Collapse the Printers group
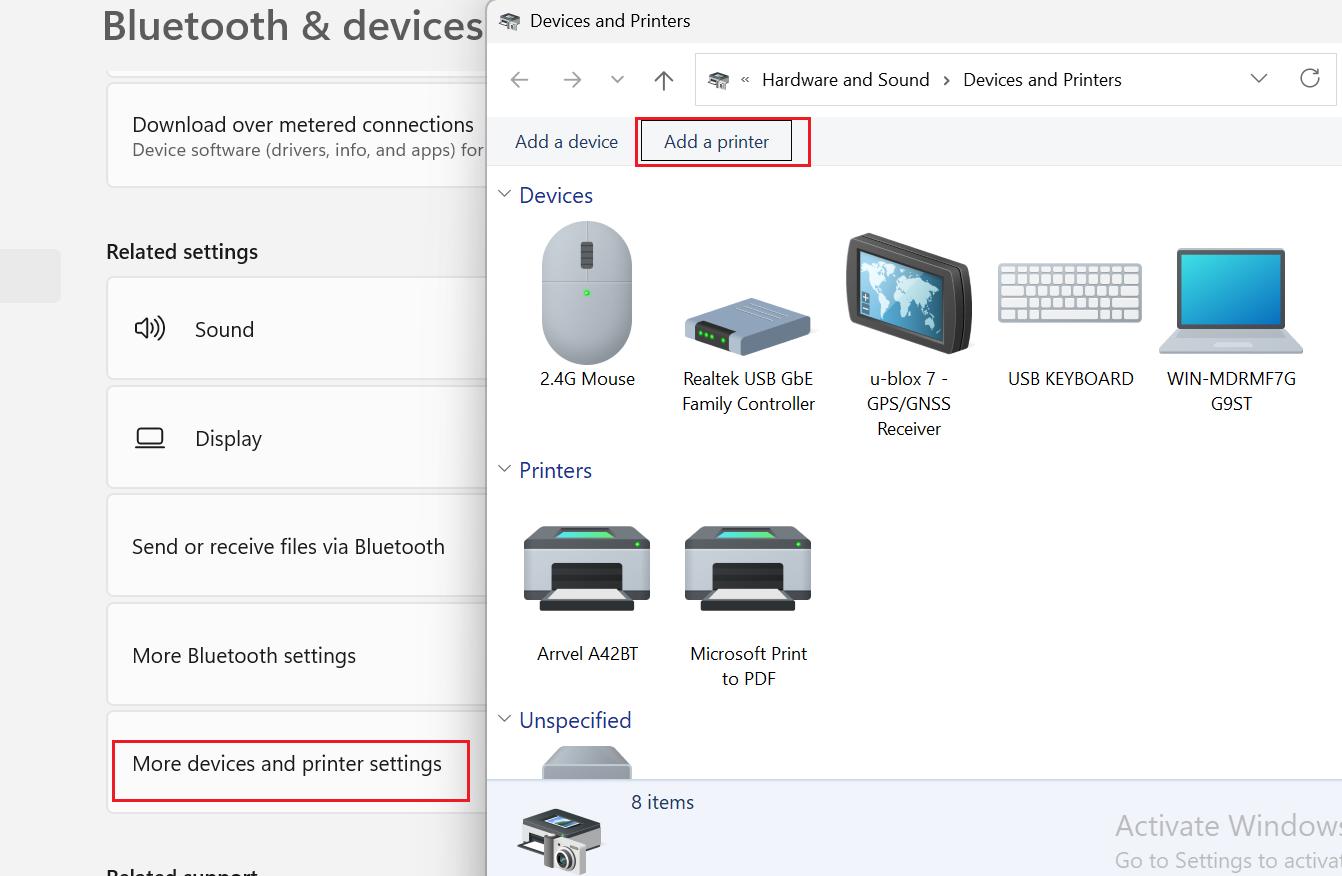Viewport: 1342px width, 876px height. pyautogui.click(x=505, y=469)
